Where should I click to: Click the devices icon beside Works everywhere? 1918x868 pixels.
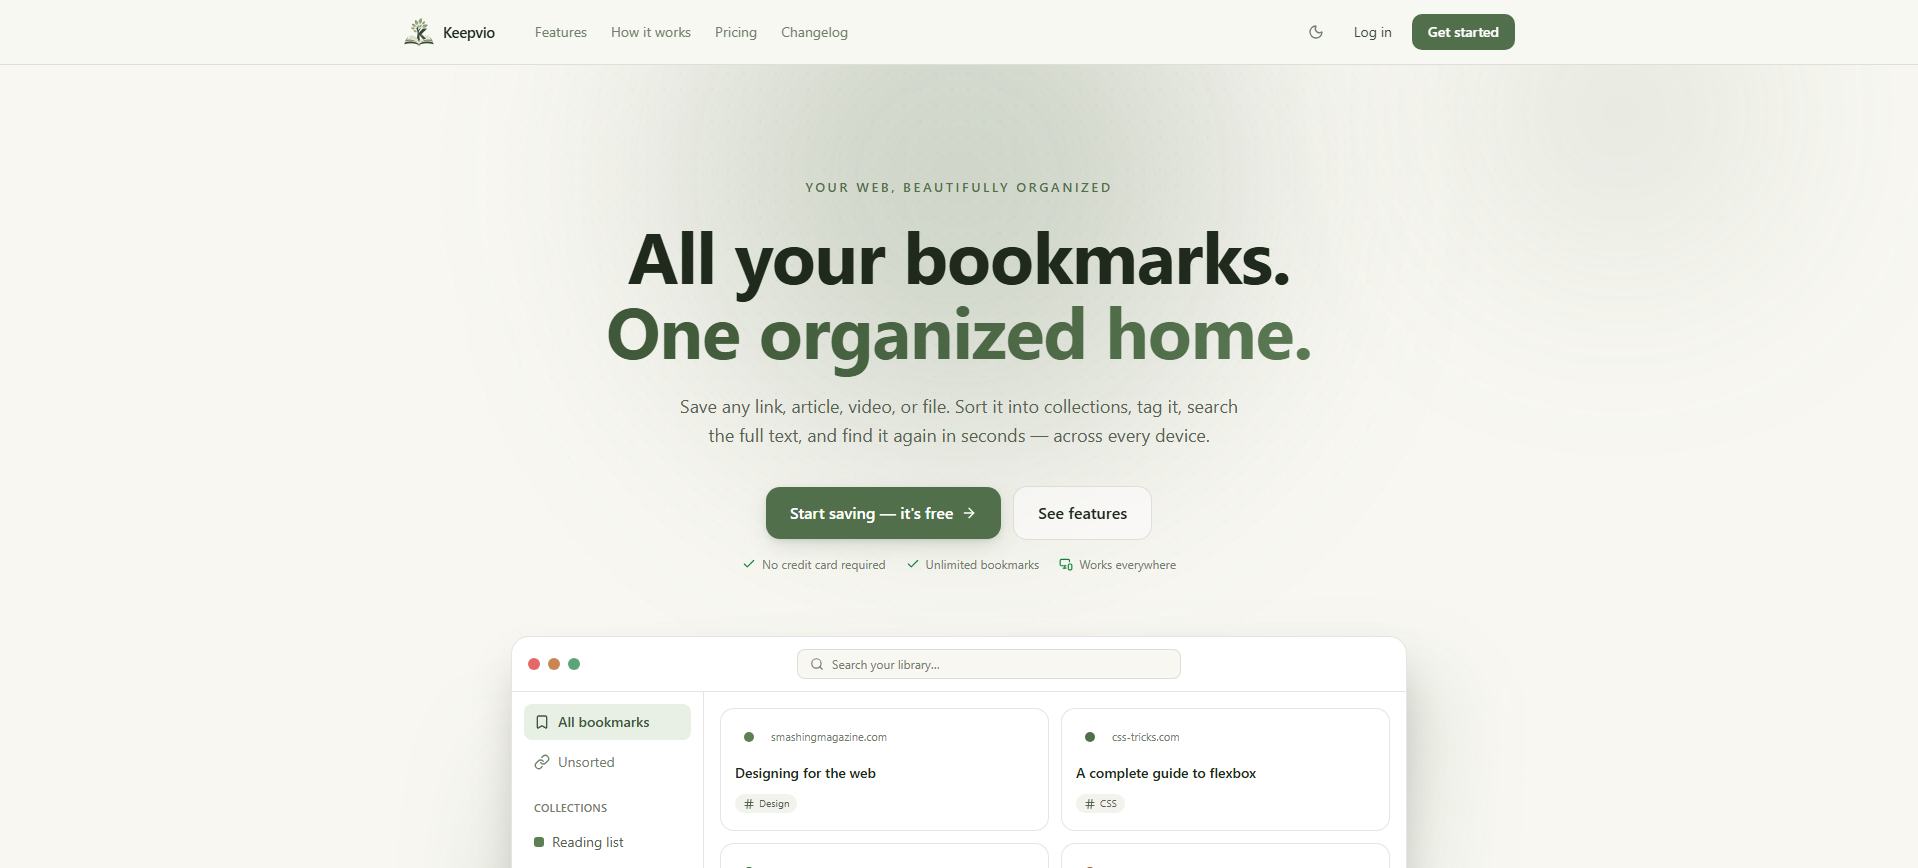tap(1066, 565)
